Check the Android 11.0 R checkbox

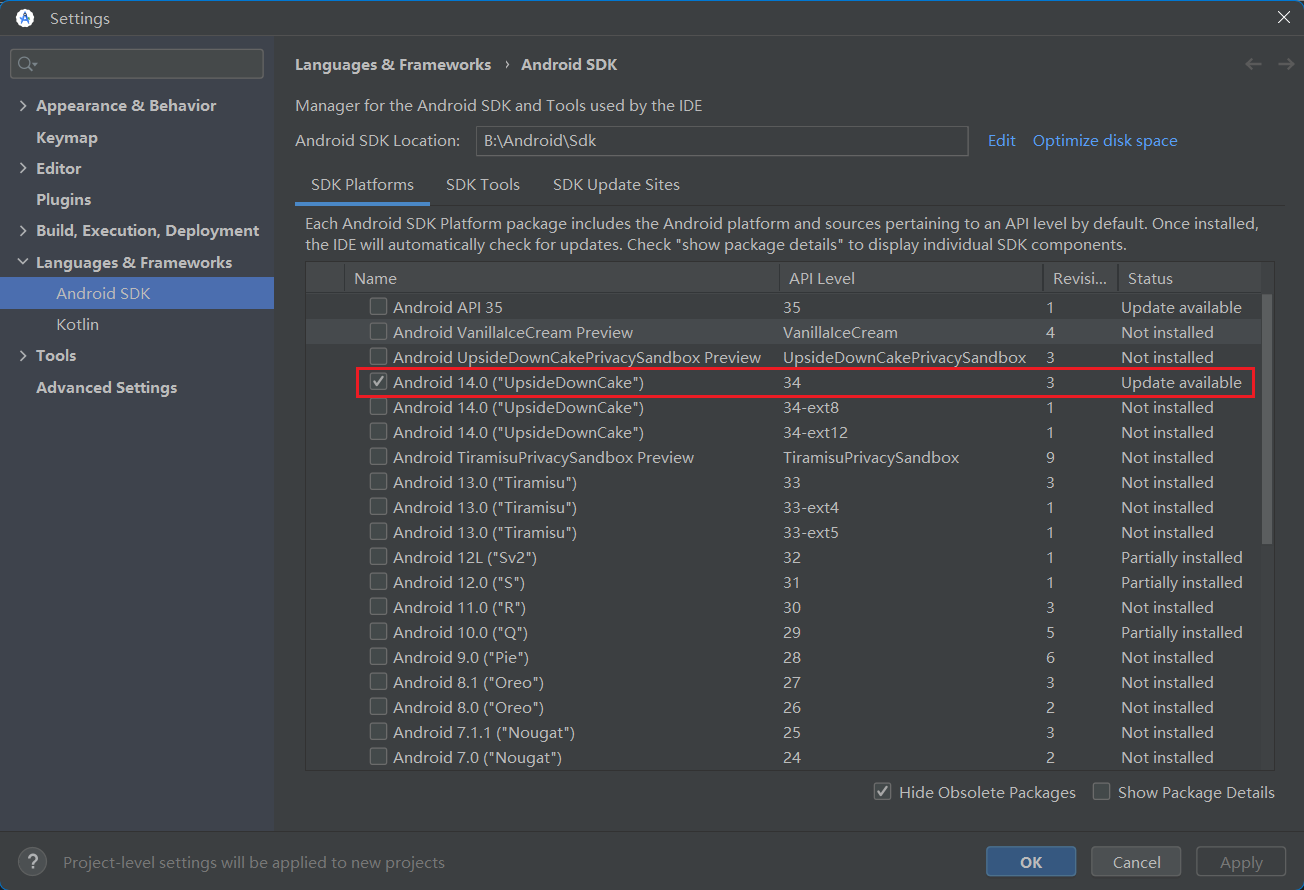click(x=378, y=607)
